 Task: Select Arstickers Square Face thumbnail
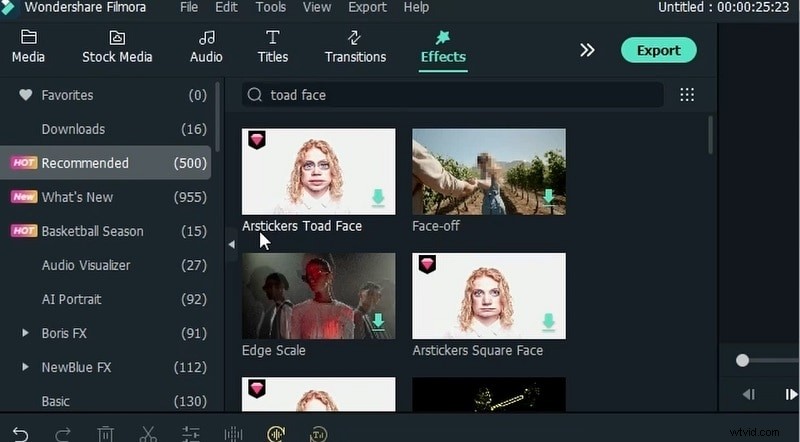[x=489, y=296]
